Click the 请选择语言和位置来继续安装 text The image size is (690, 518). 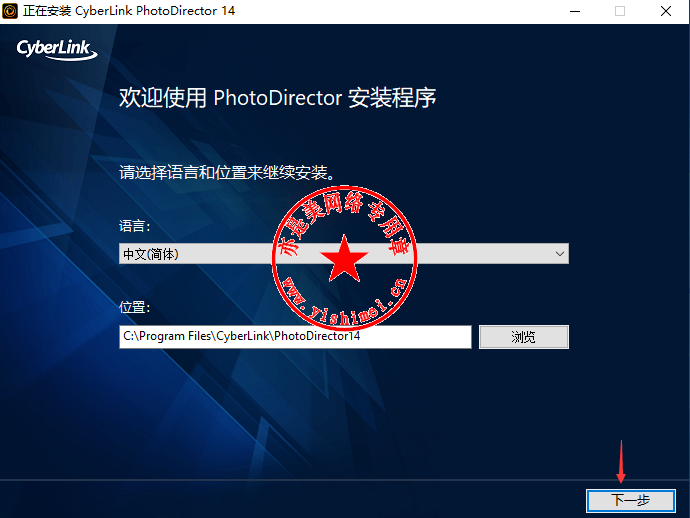pyautogui.click(x=228, y=173)
